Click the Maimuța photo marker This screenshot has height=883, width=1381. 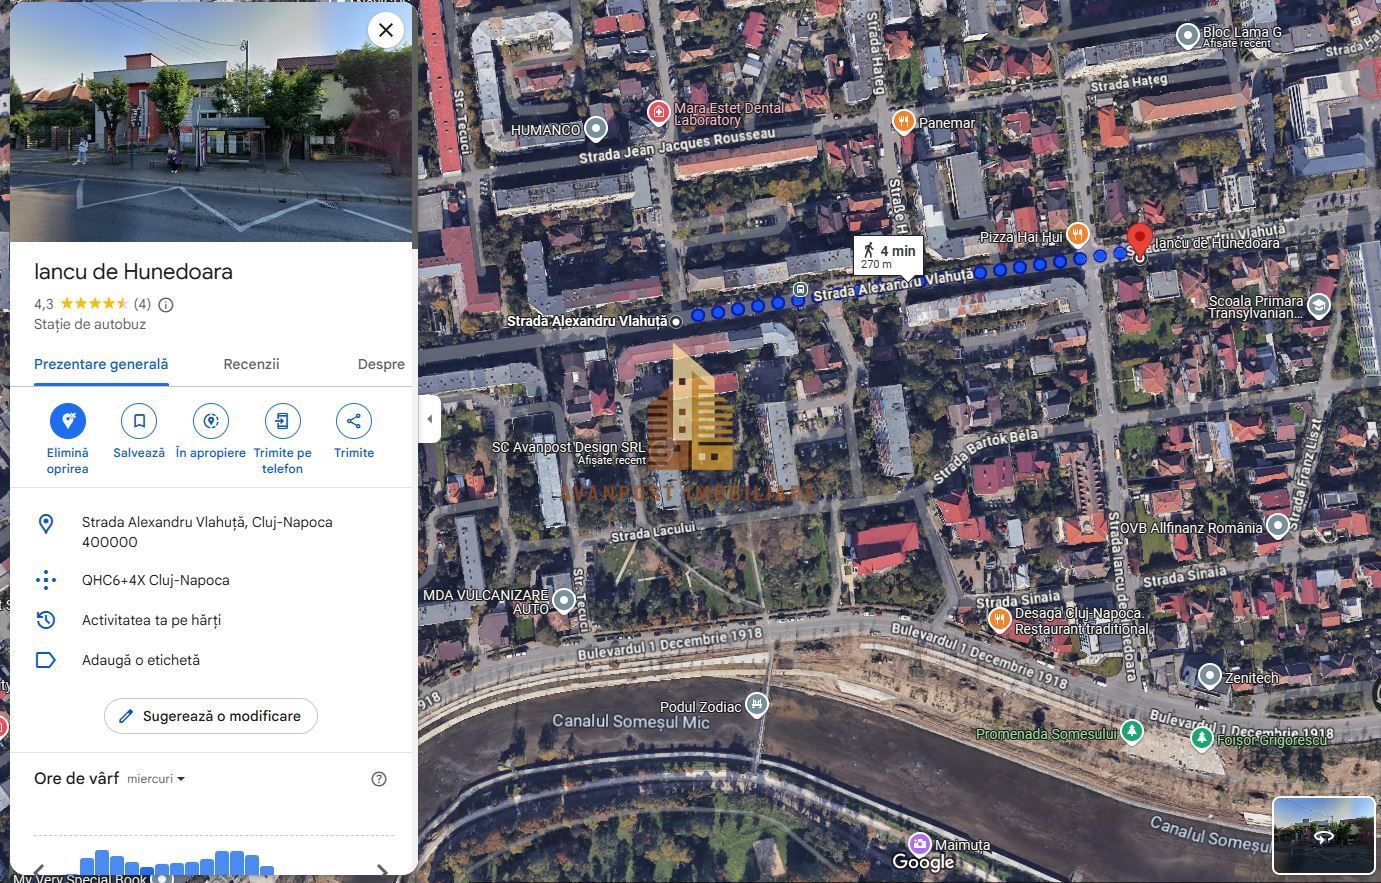click(919, 845)
